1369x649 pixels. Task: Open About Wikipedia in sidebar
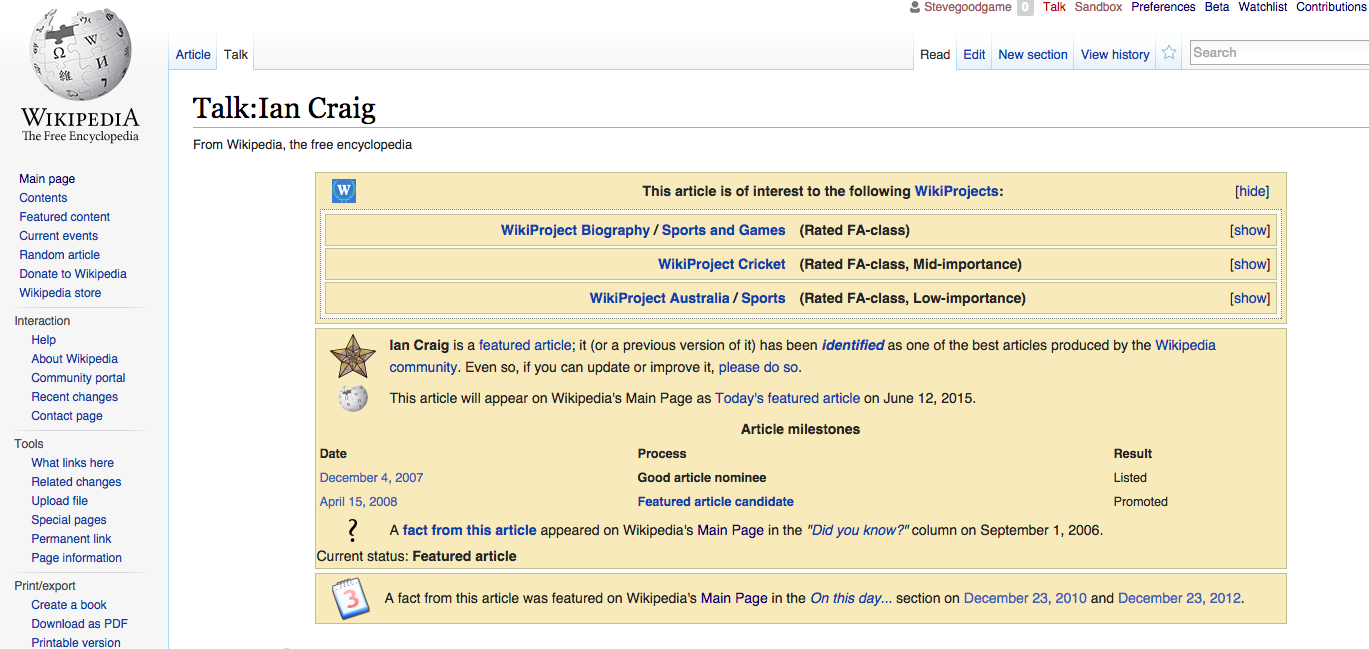(x=75, y=359)
